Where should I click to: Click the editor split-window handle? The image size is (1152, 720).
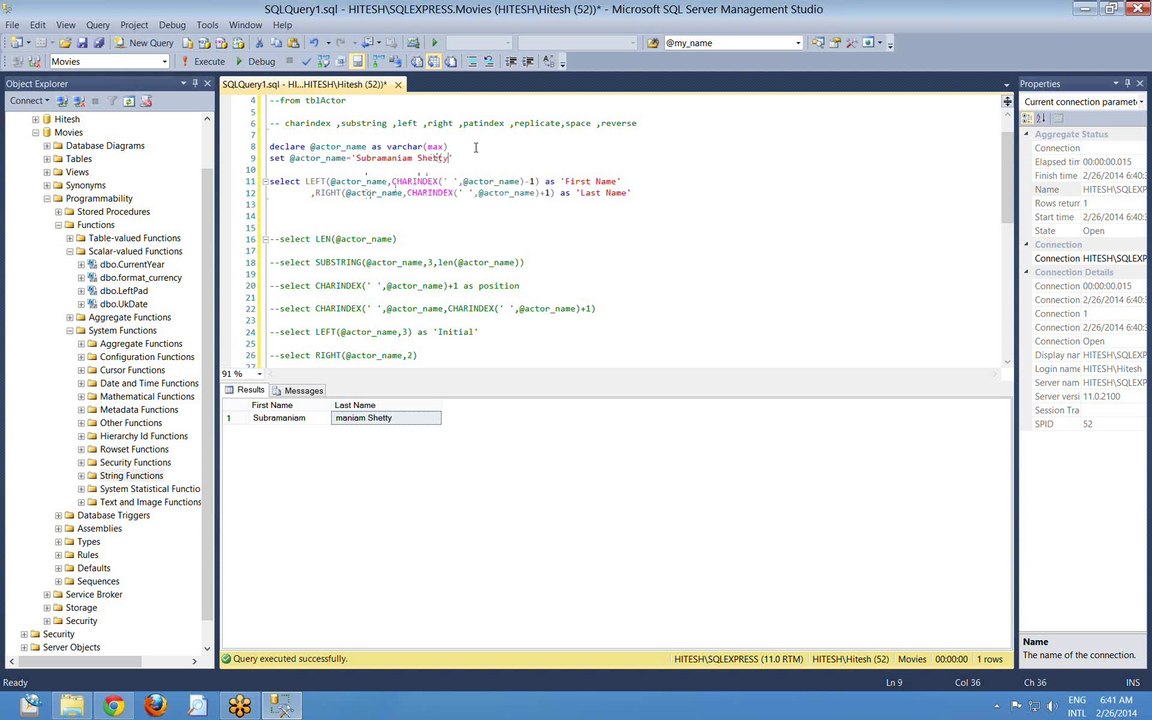1007,101
